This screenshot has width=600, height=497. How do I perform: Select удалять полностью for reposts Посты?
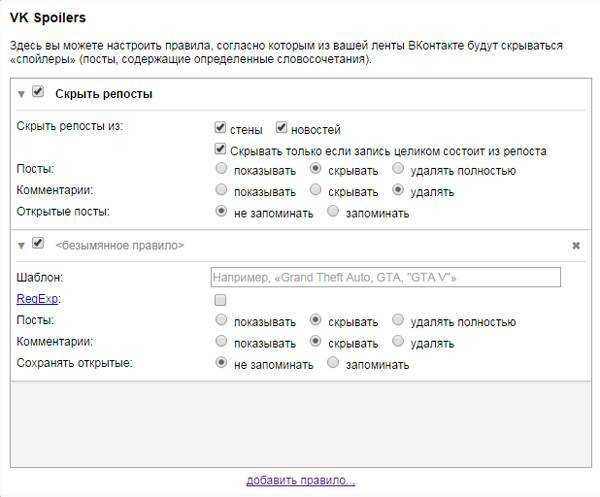click(x=398, y=168)
